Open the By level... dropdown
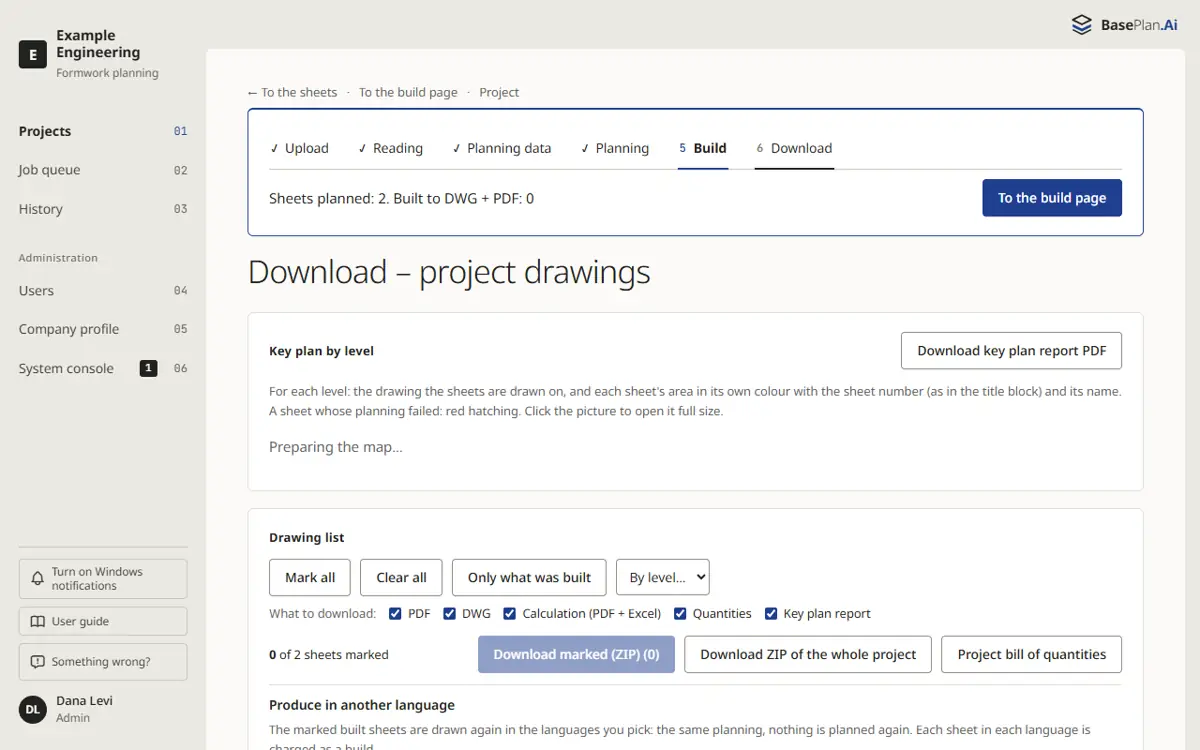 pos(663,577)
